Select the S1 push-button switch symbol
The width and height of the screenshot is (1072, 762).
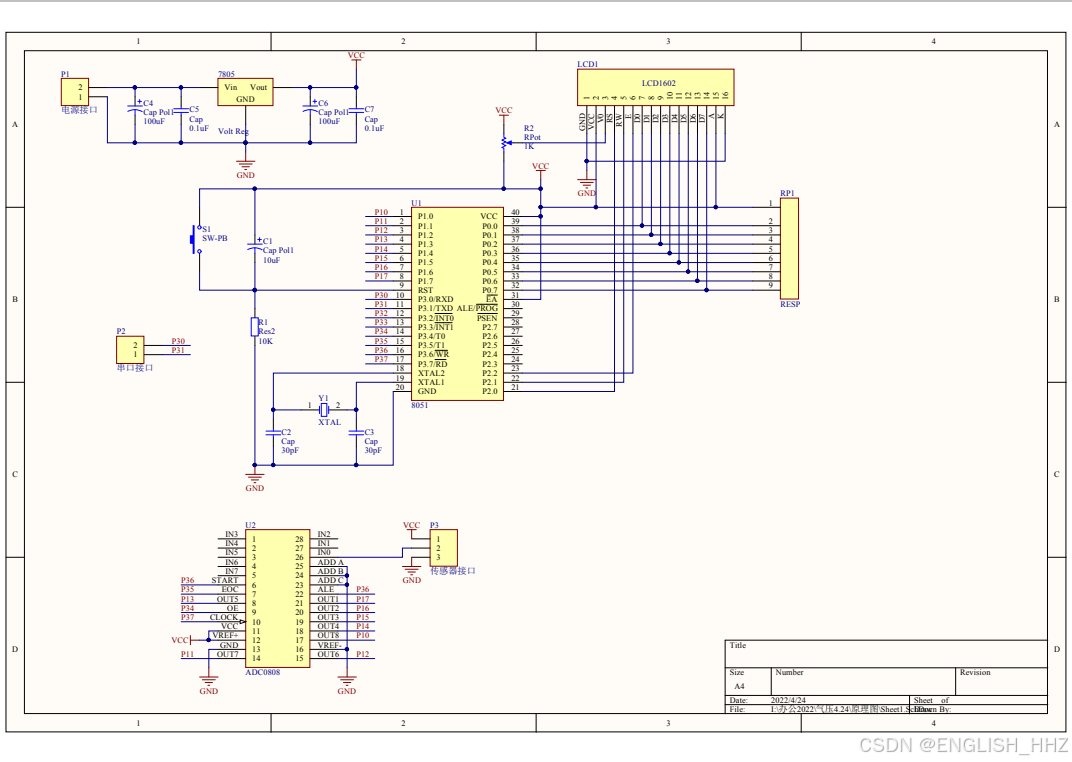click(196, 239)
